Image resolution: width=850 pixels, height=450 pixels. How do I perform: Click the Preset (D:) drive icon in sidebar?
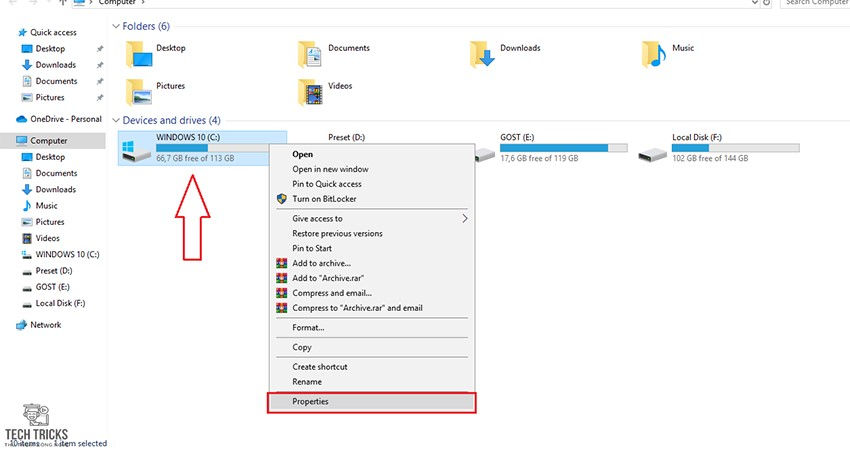pos(27,272)
